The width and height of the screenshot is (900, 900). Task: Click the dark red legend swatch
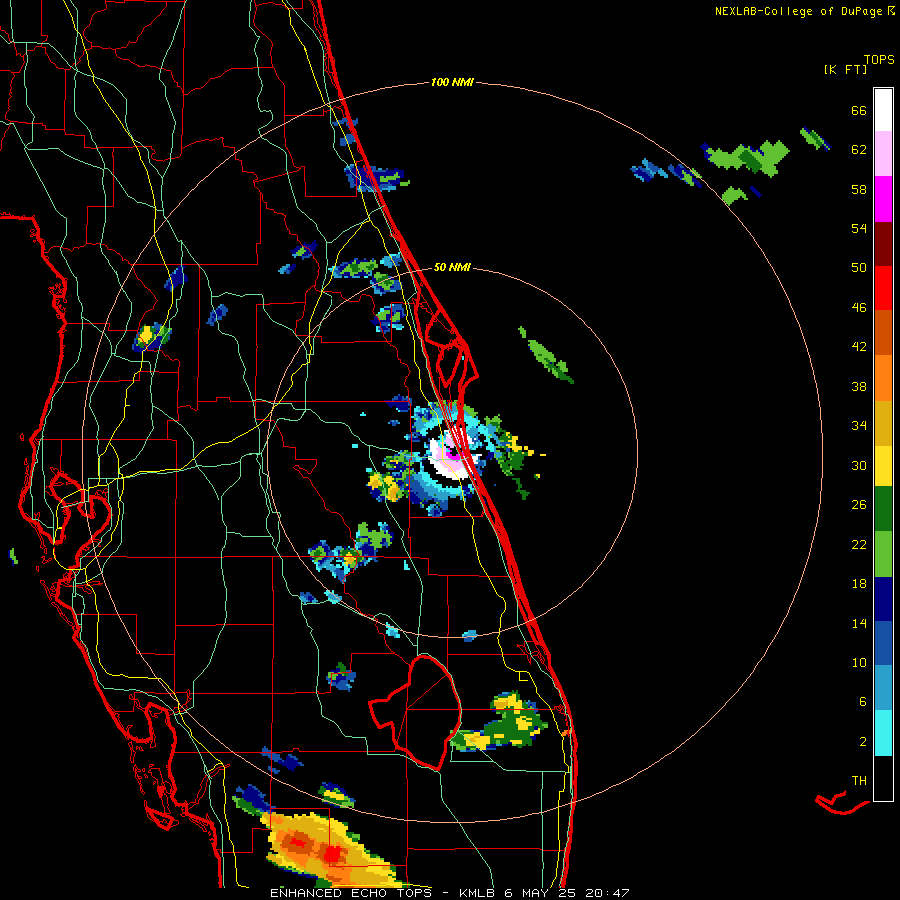[x=883, y=243]
